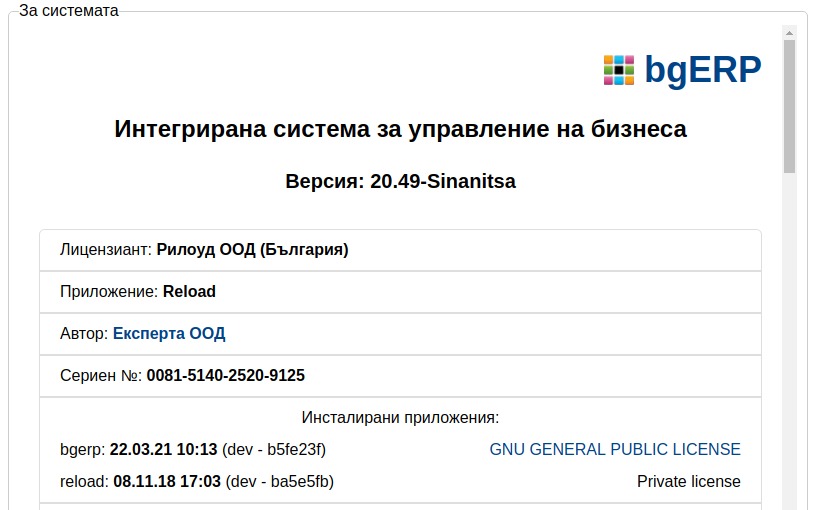Open the GNU GENERAL PUBLIC LICENSE link
The height and width of the screenshot is (510, 814).
coord(615,449)
